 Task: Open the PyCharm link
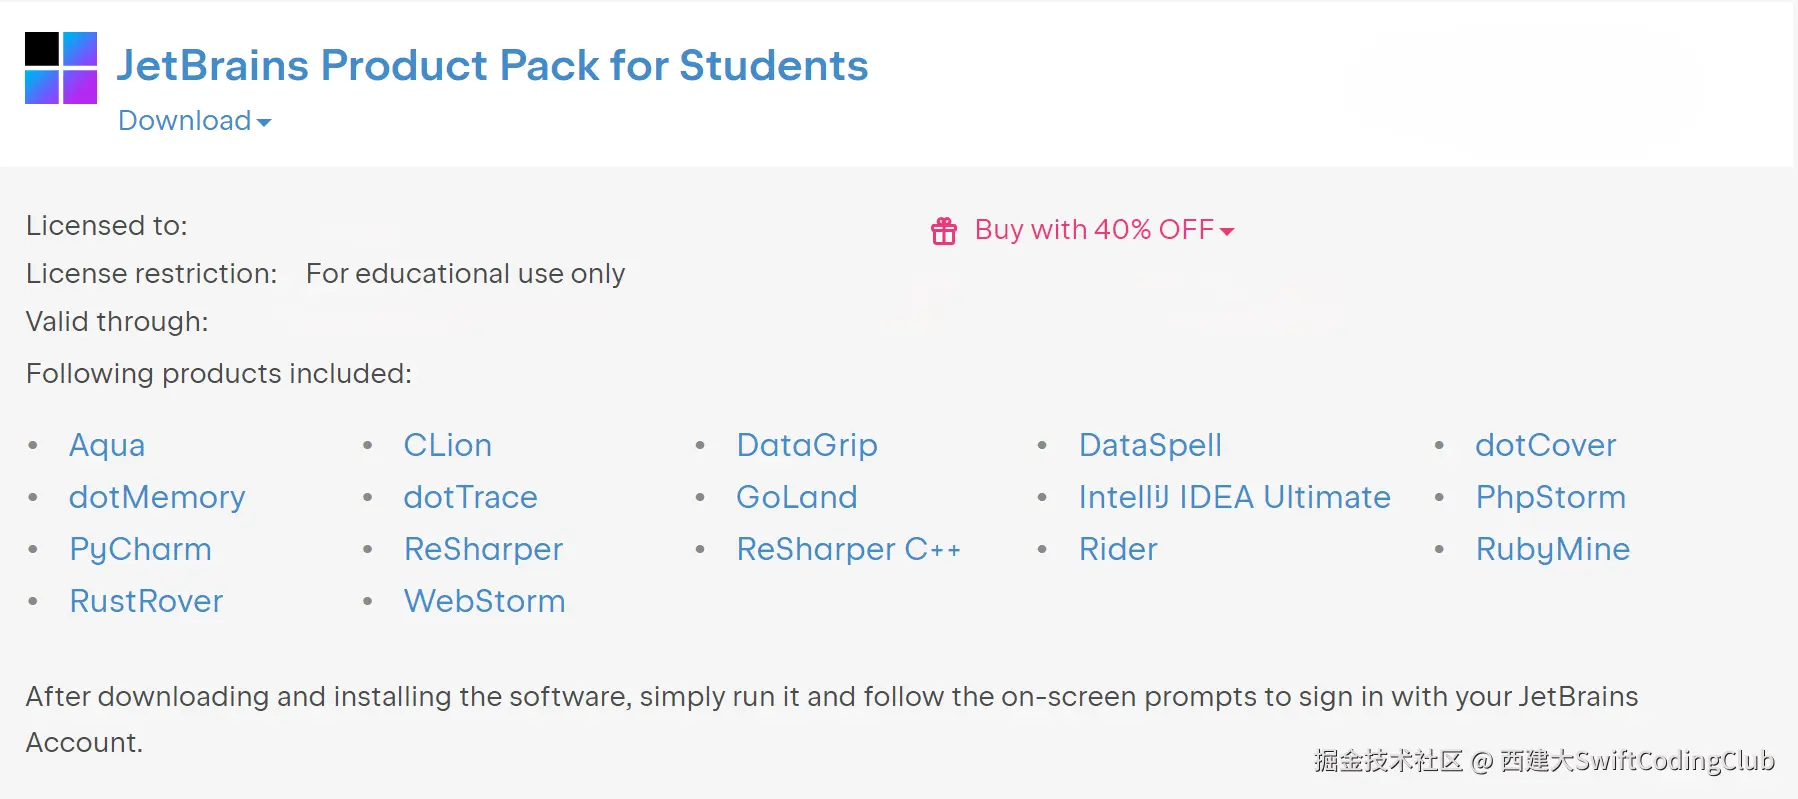pyautogui.click(x=140, y=549)
